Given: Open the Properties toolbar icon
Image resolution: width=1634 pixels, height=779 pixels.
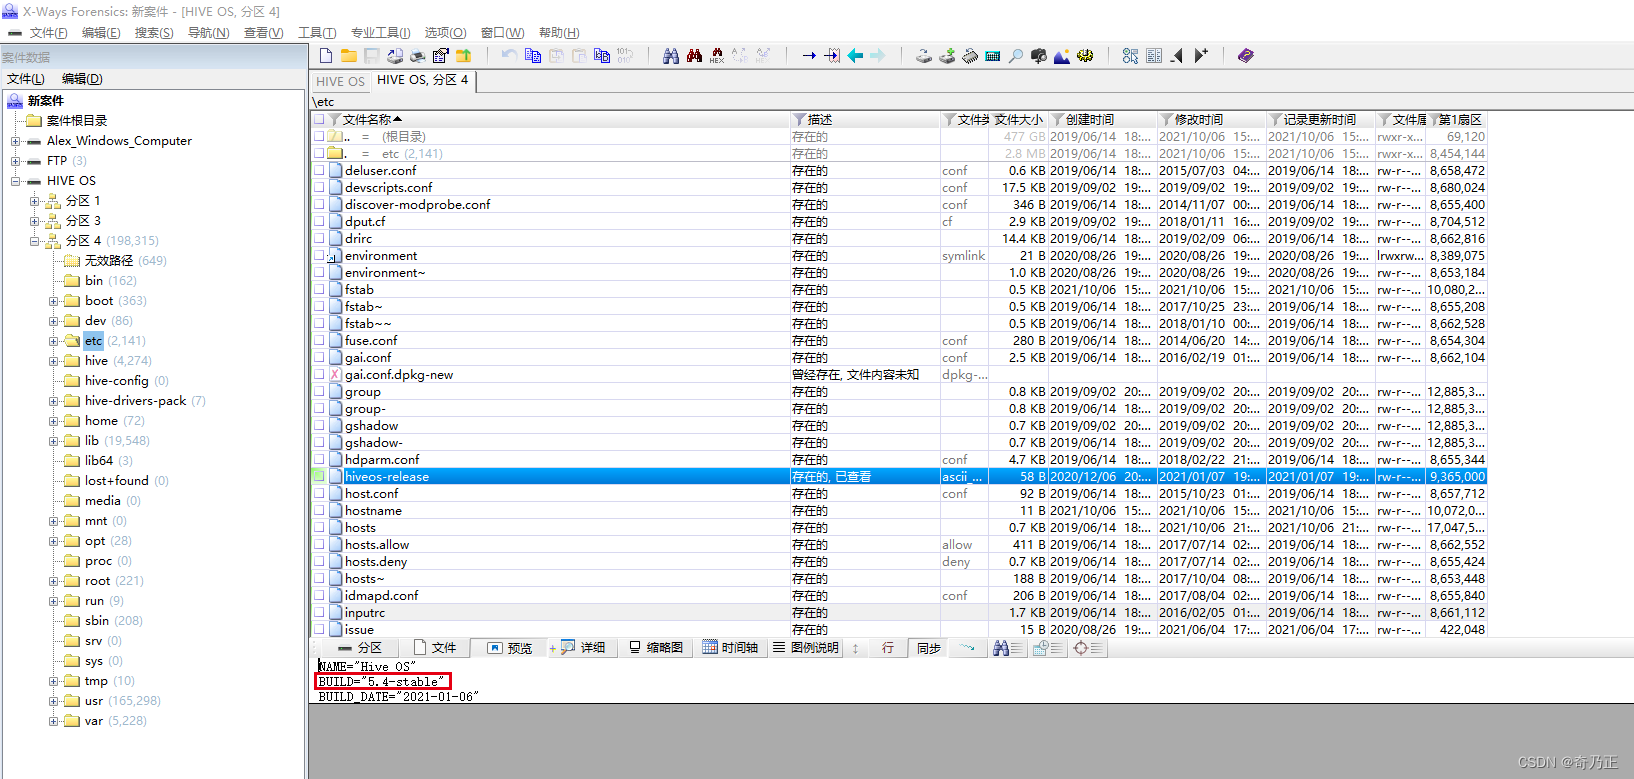Looking at the screenshot, I should pyautogui.click(x=441, y=56).
